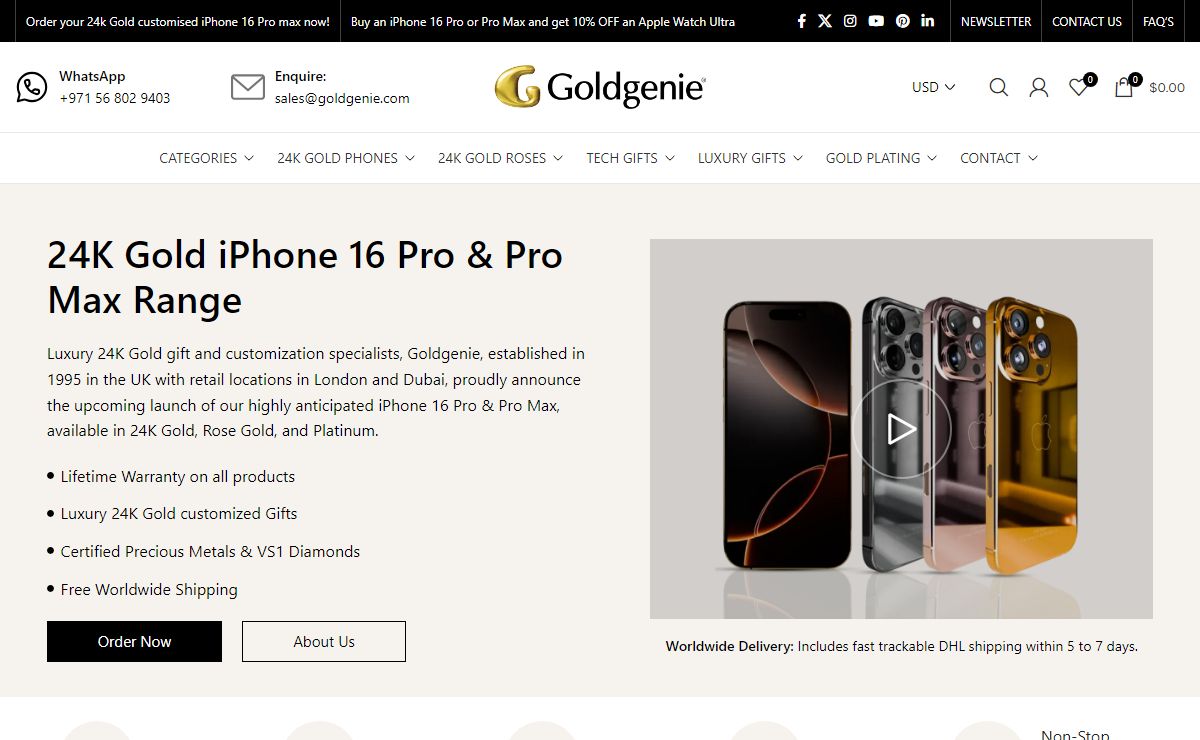Open the Luxury Gifts menu

[750, 158]
